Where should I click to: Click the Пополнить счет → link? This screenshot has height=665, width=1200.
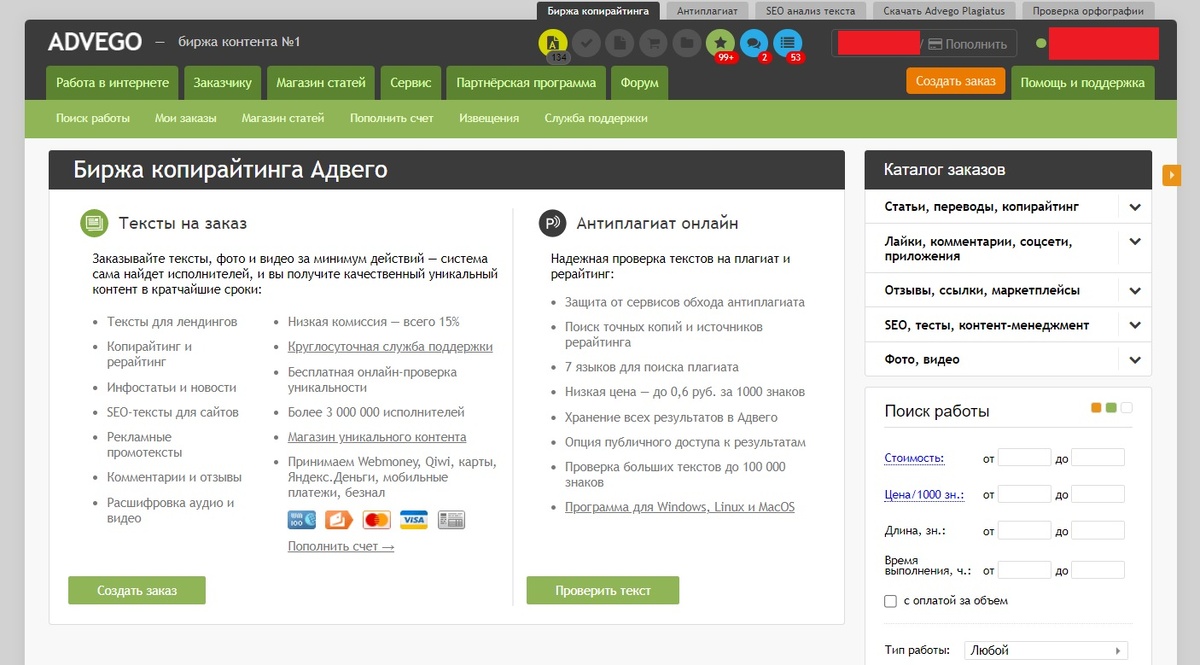tap(341, 546)
